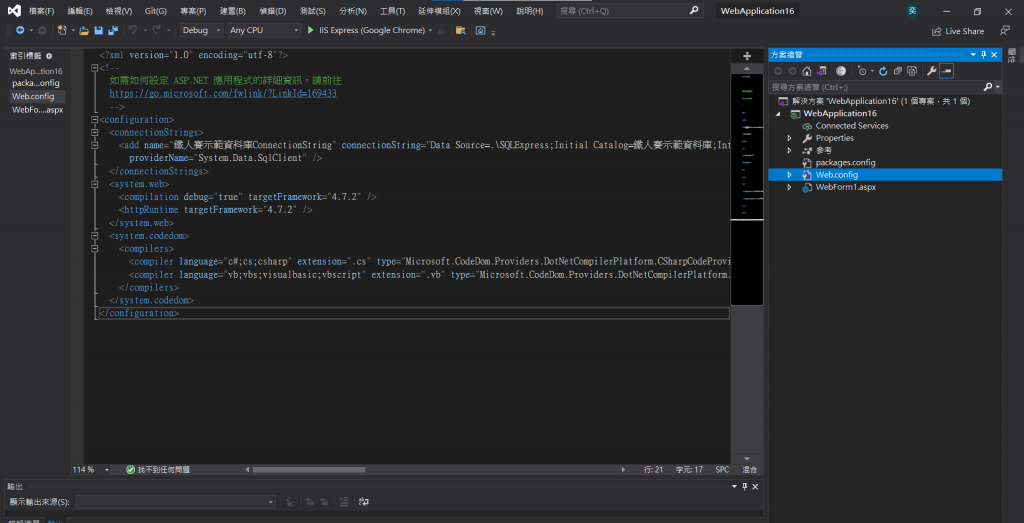Refresh Solution Explorer with circular arrow icon
This screenshot has height=523, width=1024.
tap(883, 71)
